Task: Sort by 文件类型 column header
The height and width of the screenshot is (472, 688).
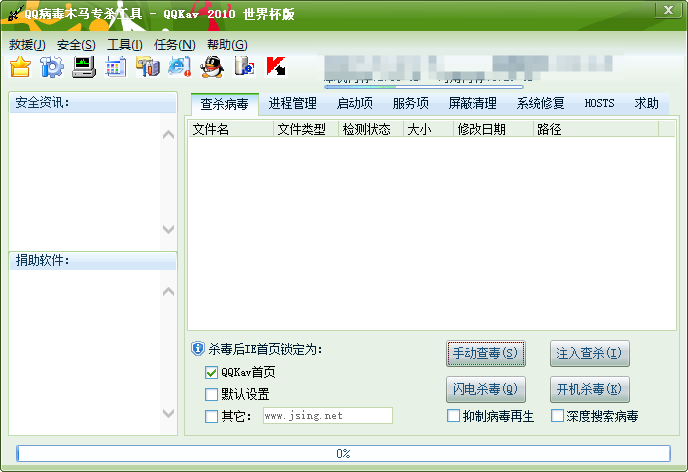Action: coord(306,129)
